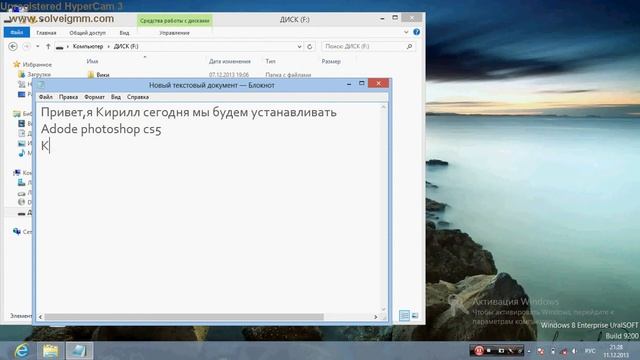Click Избранное in Explorer navigation pane
Viewport: 640px width, 360px height.
click(x=37, y=64)
